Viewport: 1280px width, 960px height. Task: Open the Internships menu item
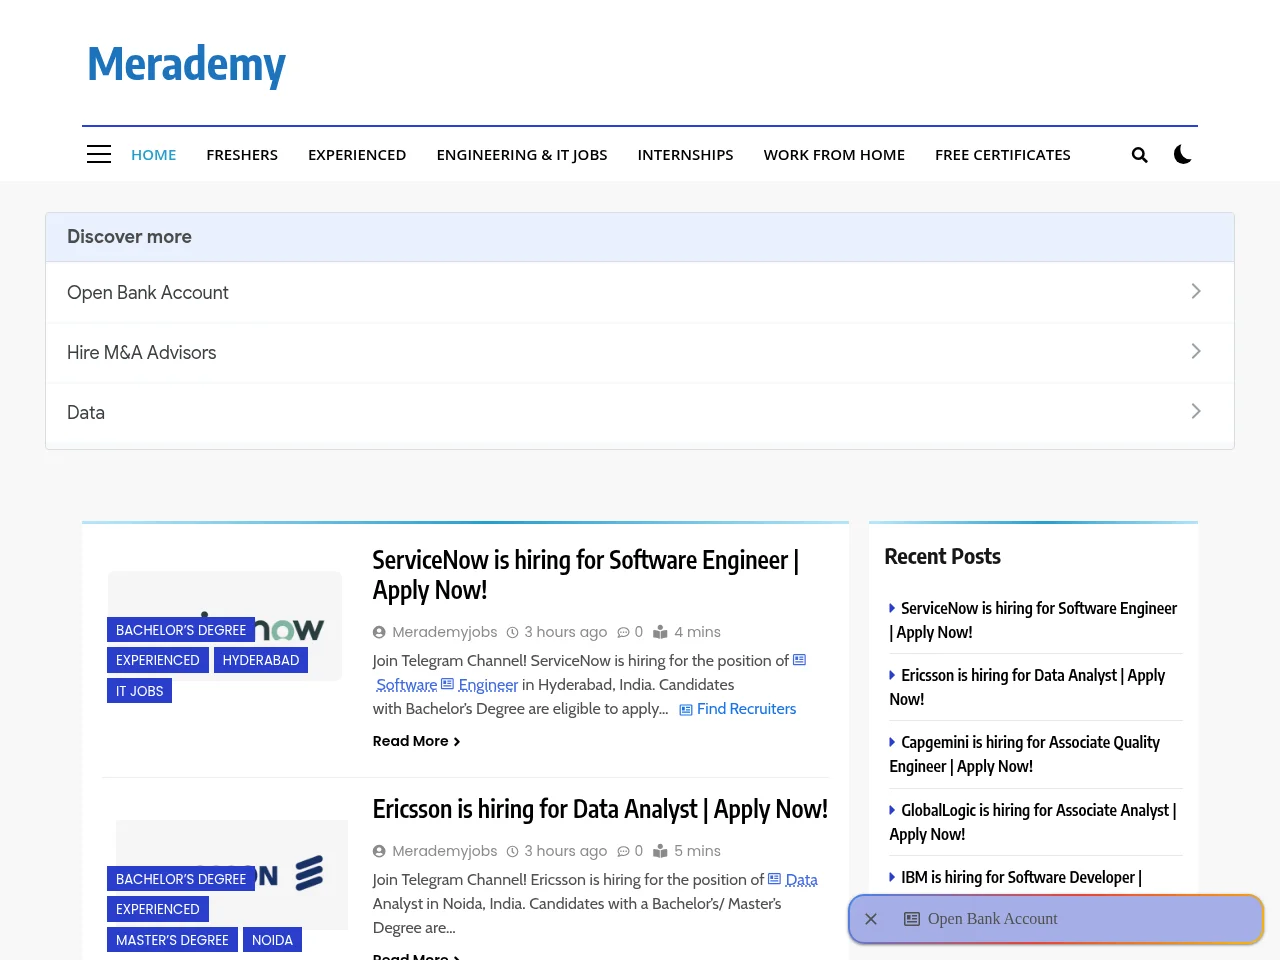point(685,155)
